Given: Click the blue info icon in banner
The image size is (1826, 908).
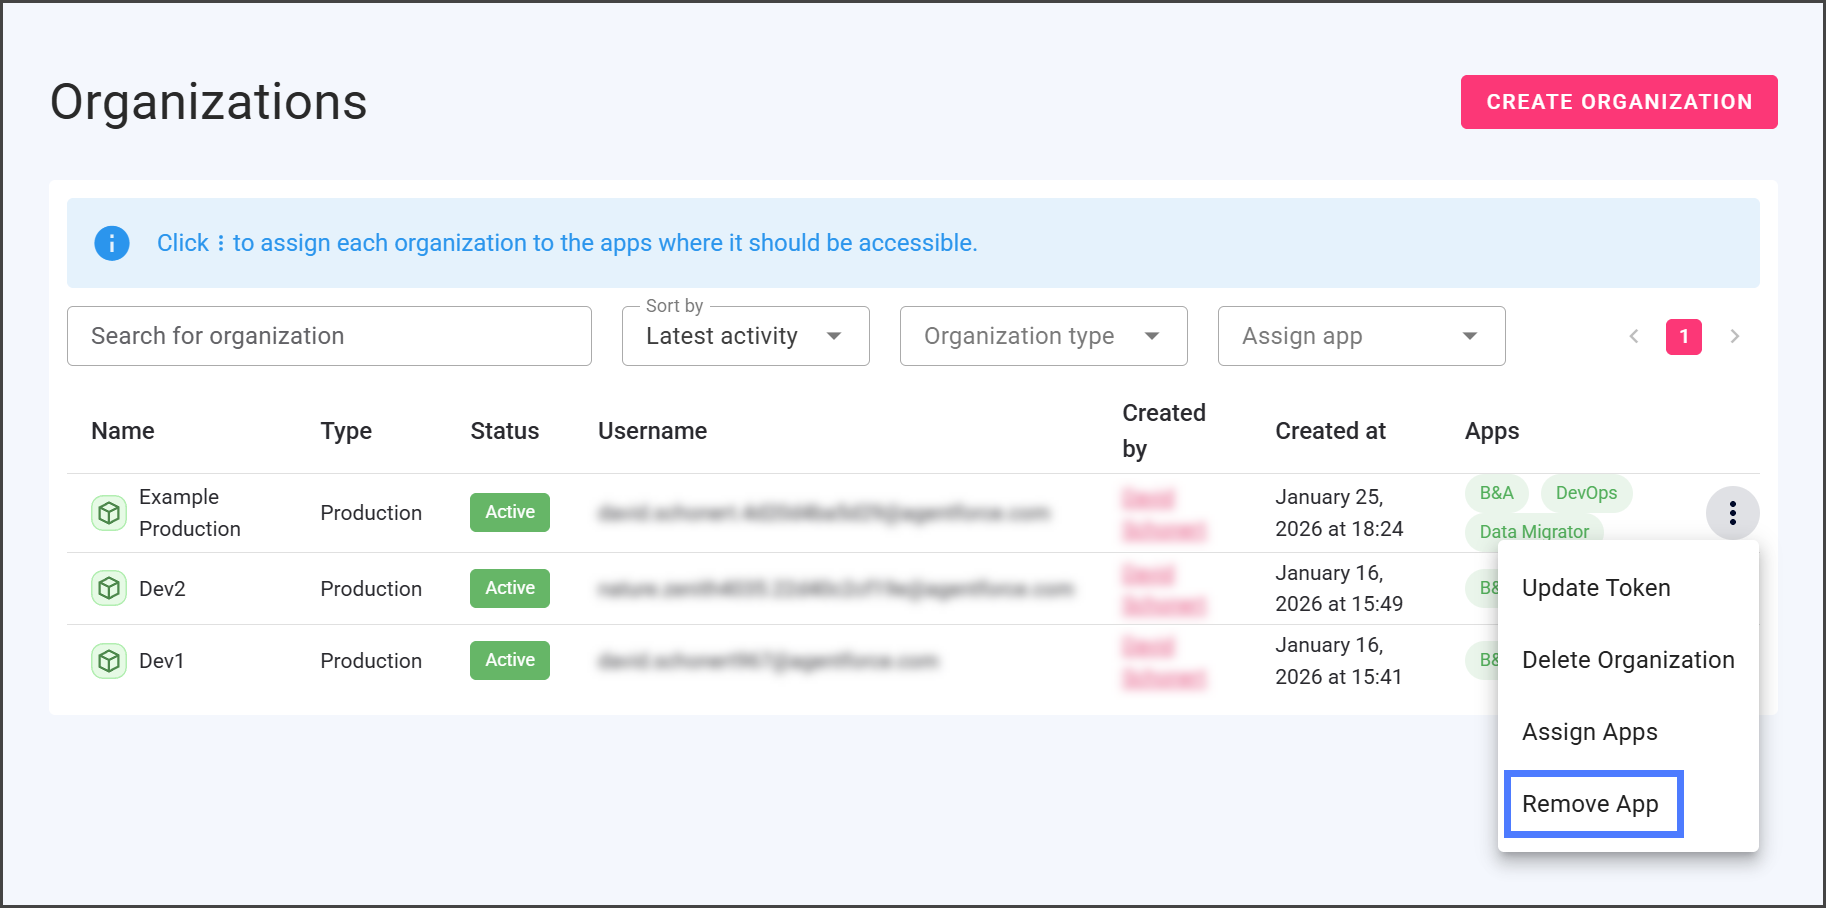Looking at the screenshot, I should coord(112,243).
